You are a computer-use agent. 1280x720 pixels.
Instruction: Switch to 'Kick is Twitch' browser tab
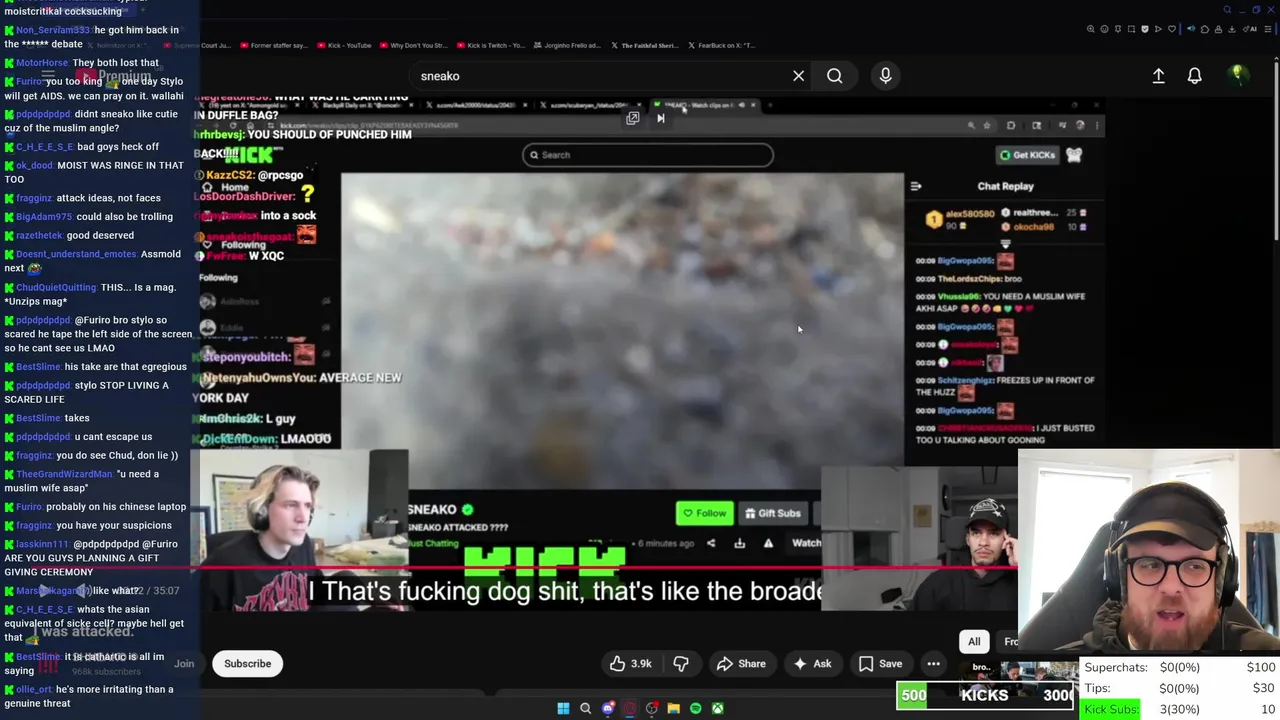point(492,45)
